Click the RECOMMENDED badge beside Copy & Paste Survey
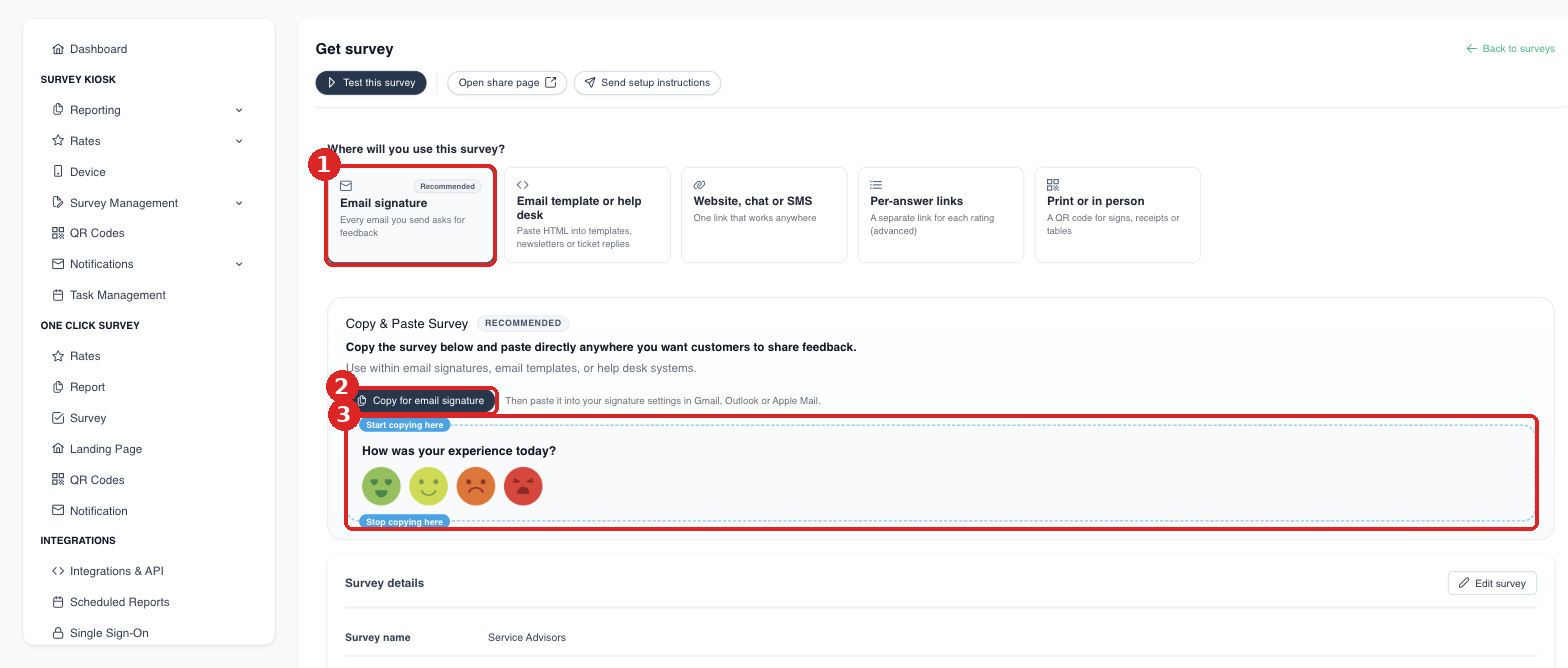This screenshot has width=1568, height=668. pyautogui.click(x=523, y=323)
